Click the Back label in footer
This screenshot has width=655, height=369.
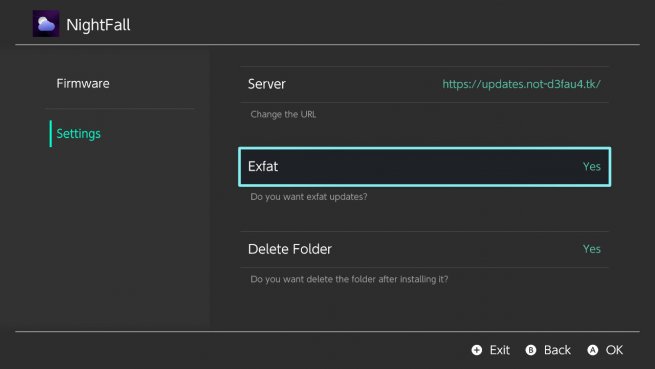point(557,350)
